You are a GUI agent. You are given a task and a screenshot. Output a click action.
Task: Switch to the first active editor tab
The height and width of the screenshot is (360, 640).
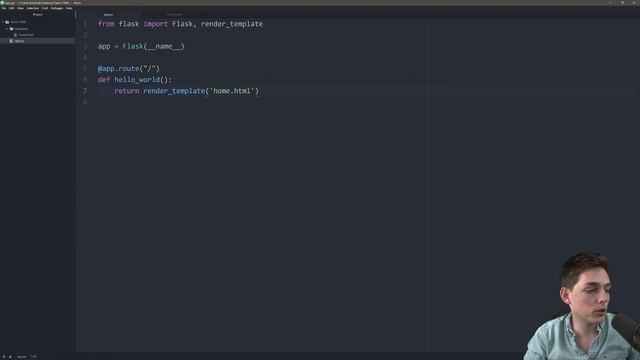click(x=108, y=15)
